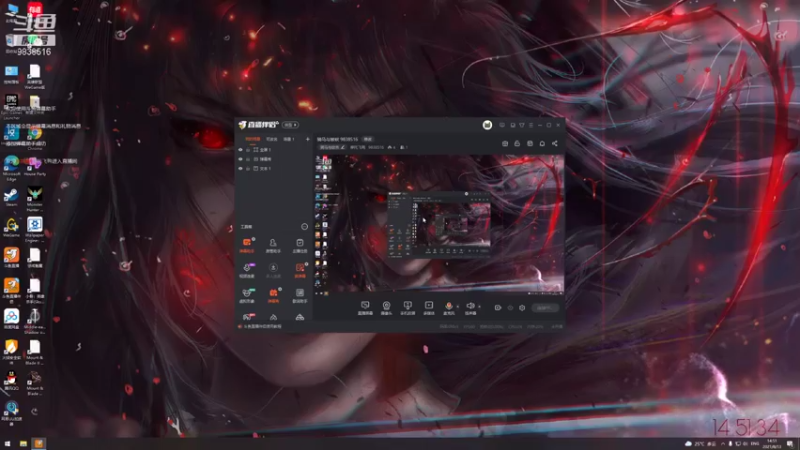Open House Party desktop shortcut
The width and height of the screenshot is (800, 450).
(x=35, y=166)
